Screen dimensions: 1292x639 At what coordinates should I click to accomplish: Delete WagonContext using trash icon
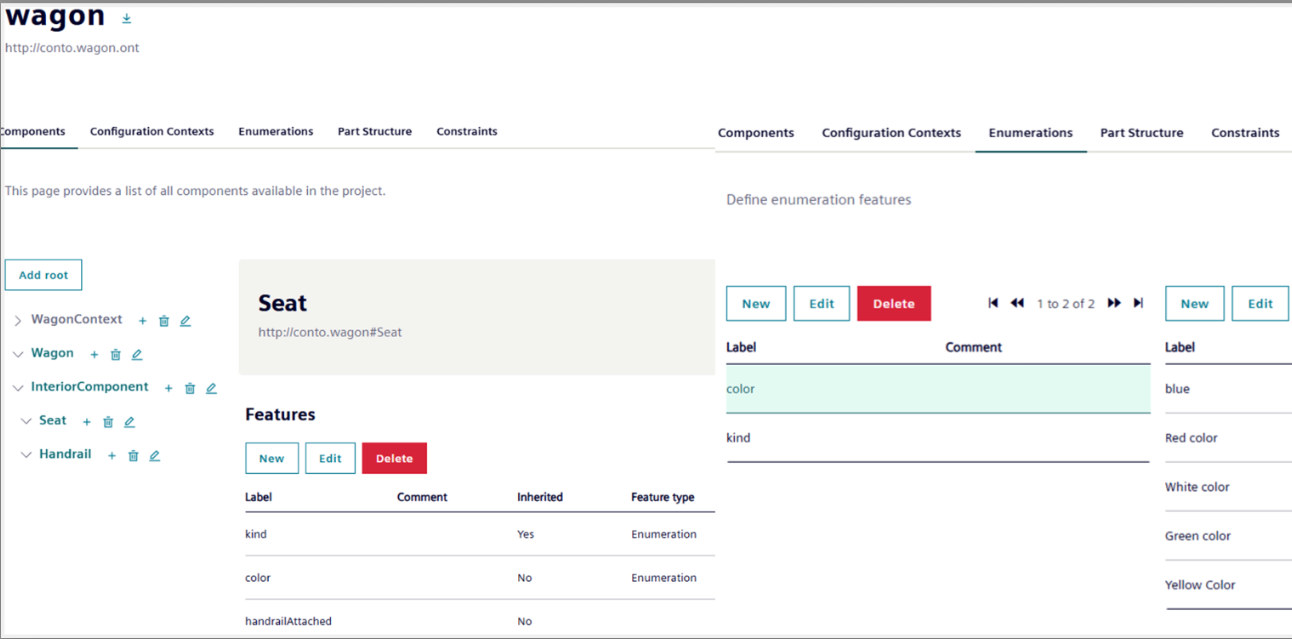(164, 321)
